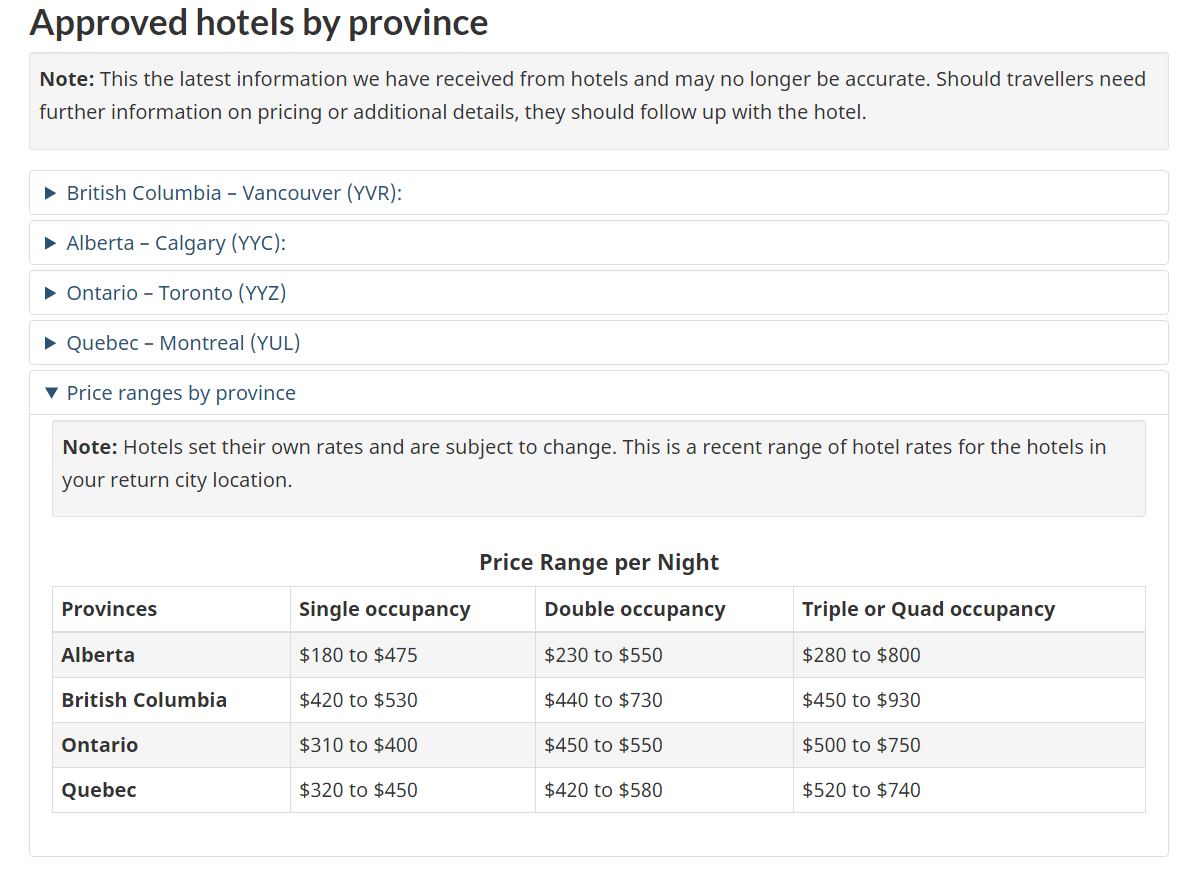Select the Single occupancy column header
1186x876 pixels.
(x=384, y=609)
